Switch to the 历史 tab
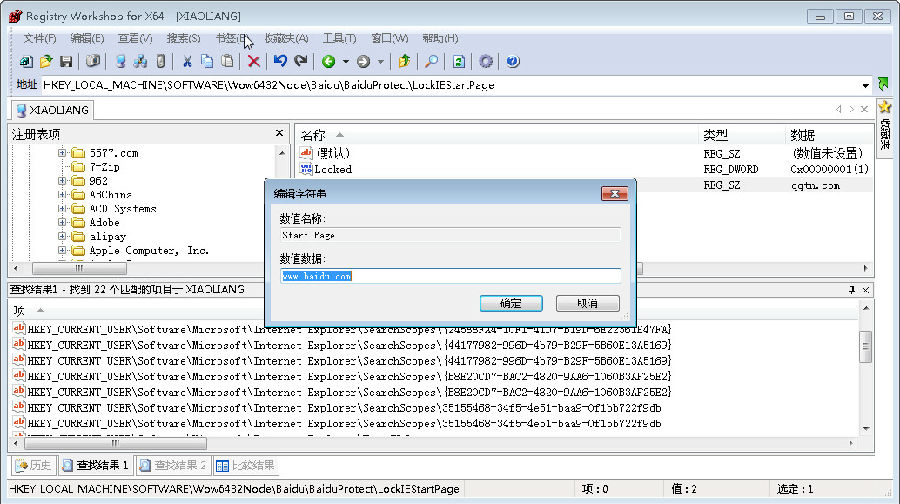The image size is (900, 504). [x=33, y=465]
